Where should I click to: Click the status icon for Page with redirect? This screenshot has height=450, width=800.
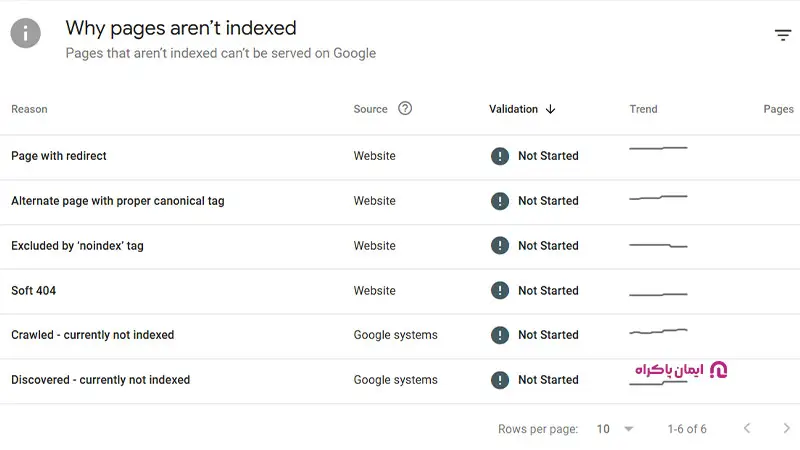tap(500, 156)
